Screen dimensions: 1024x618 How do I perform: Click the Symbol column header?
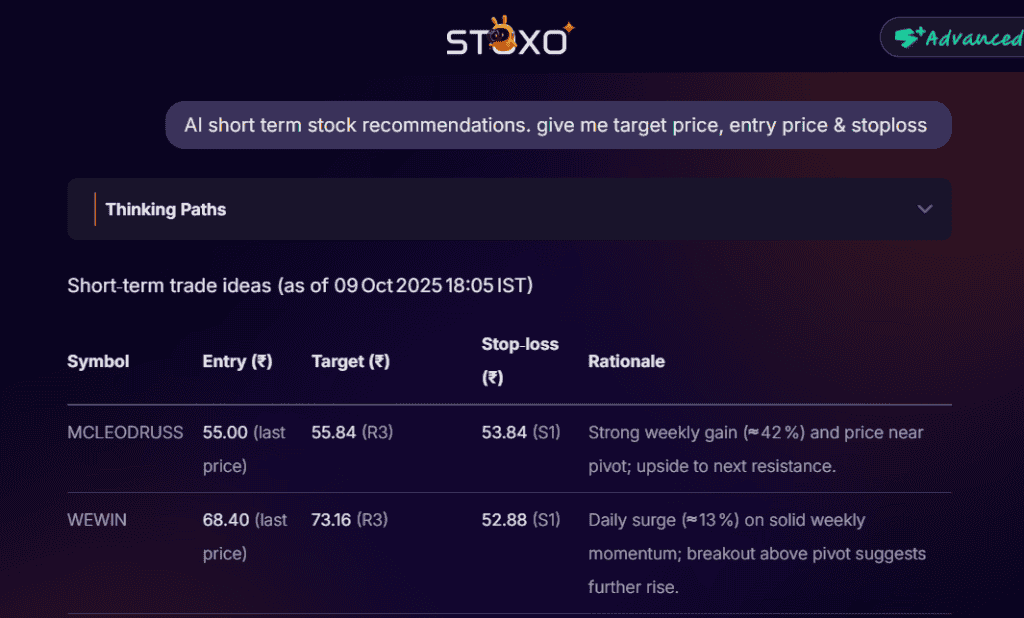tap(98, 361)
